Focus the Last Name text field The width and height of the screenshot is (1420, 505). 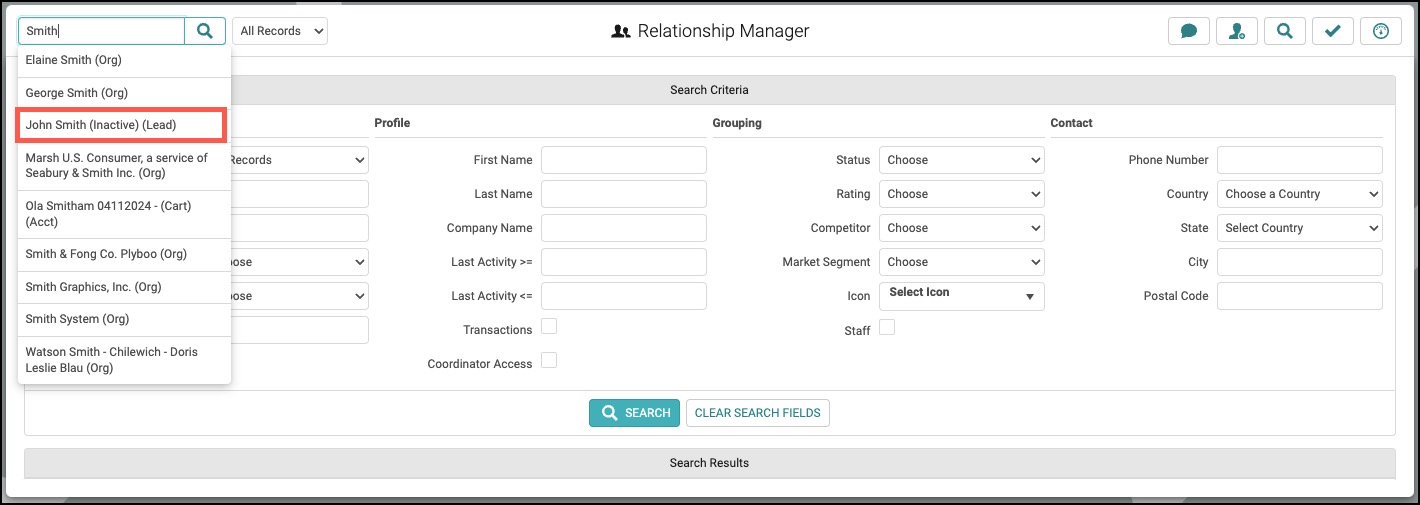[x=624, y=194]
